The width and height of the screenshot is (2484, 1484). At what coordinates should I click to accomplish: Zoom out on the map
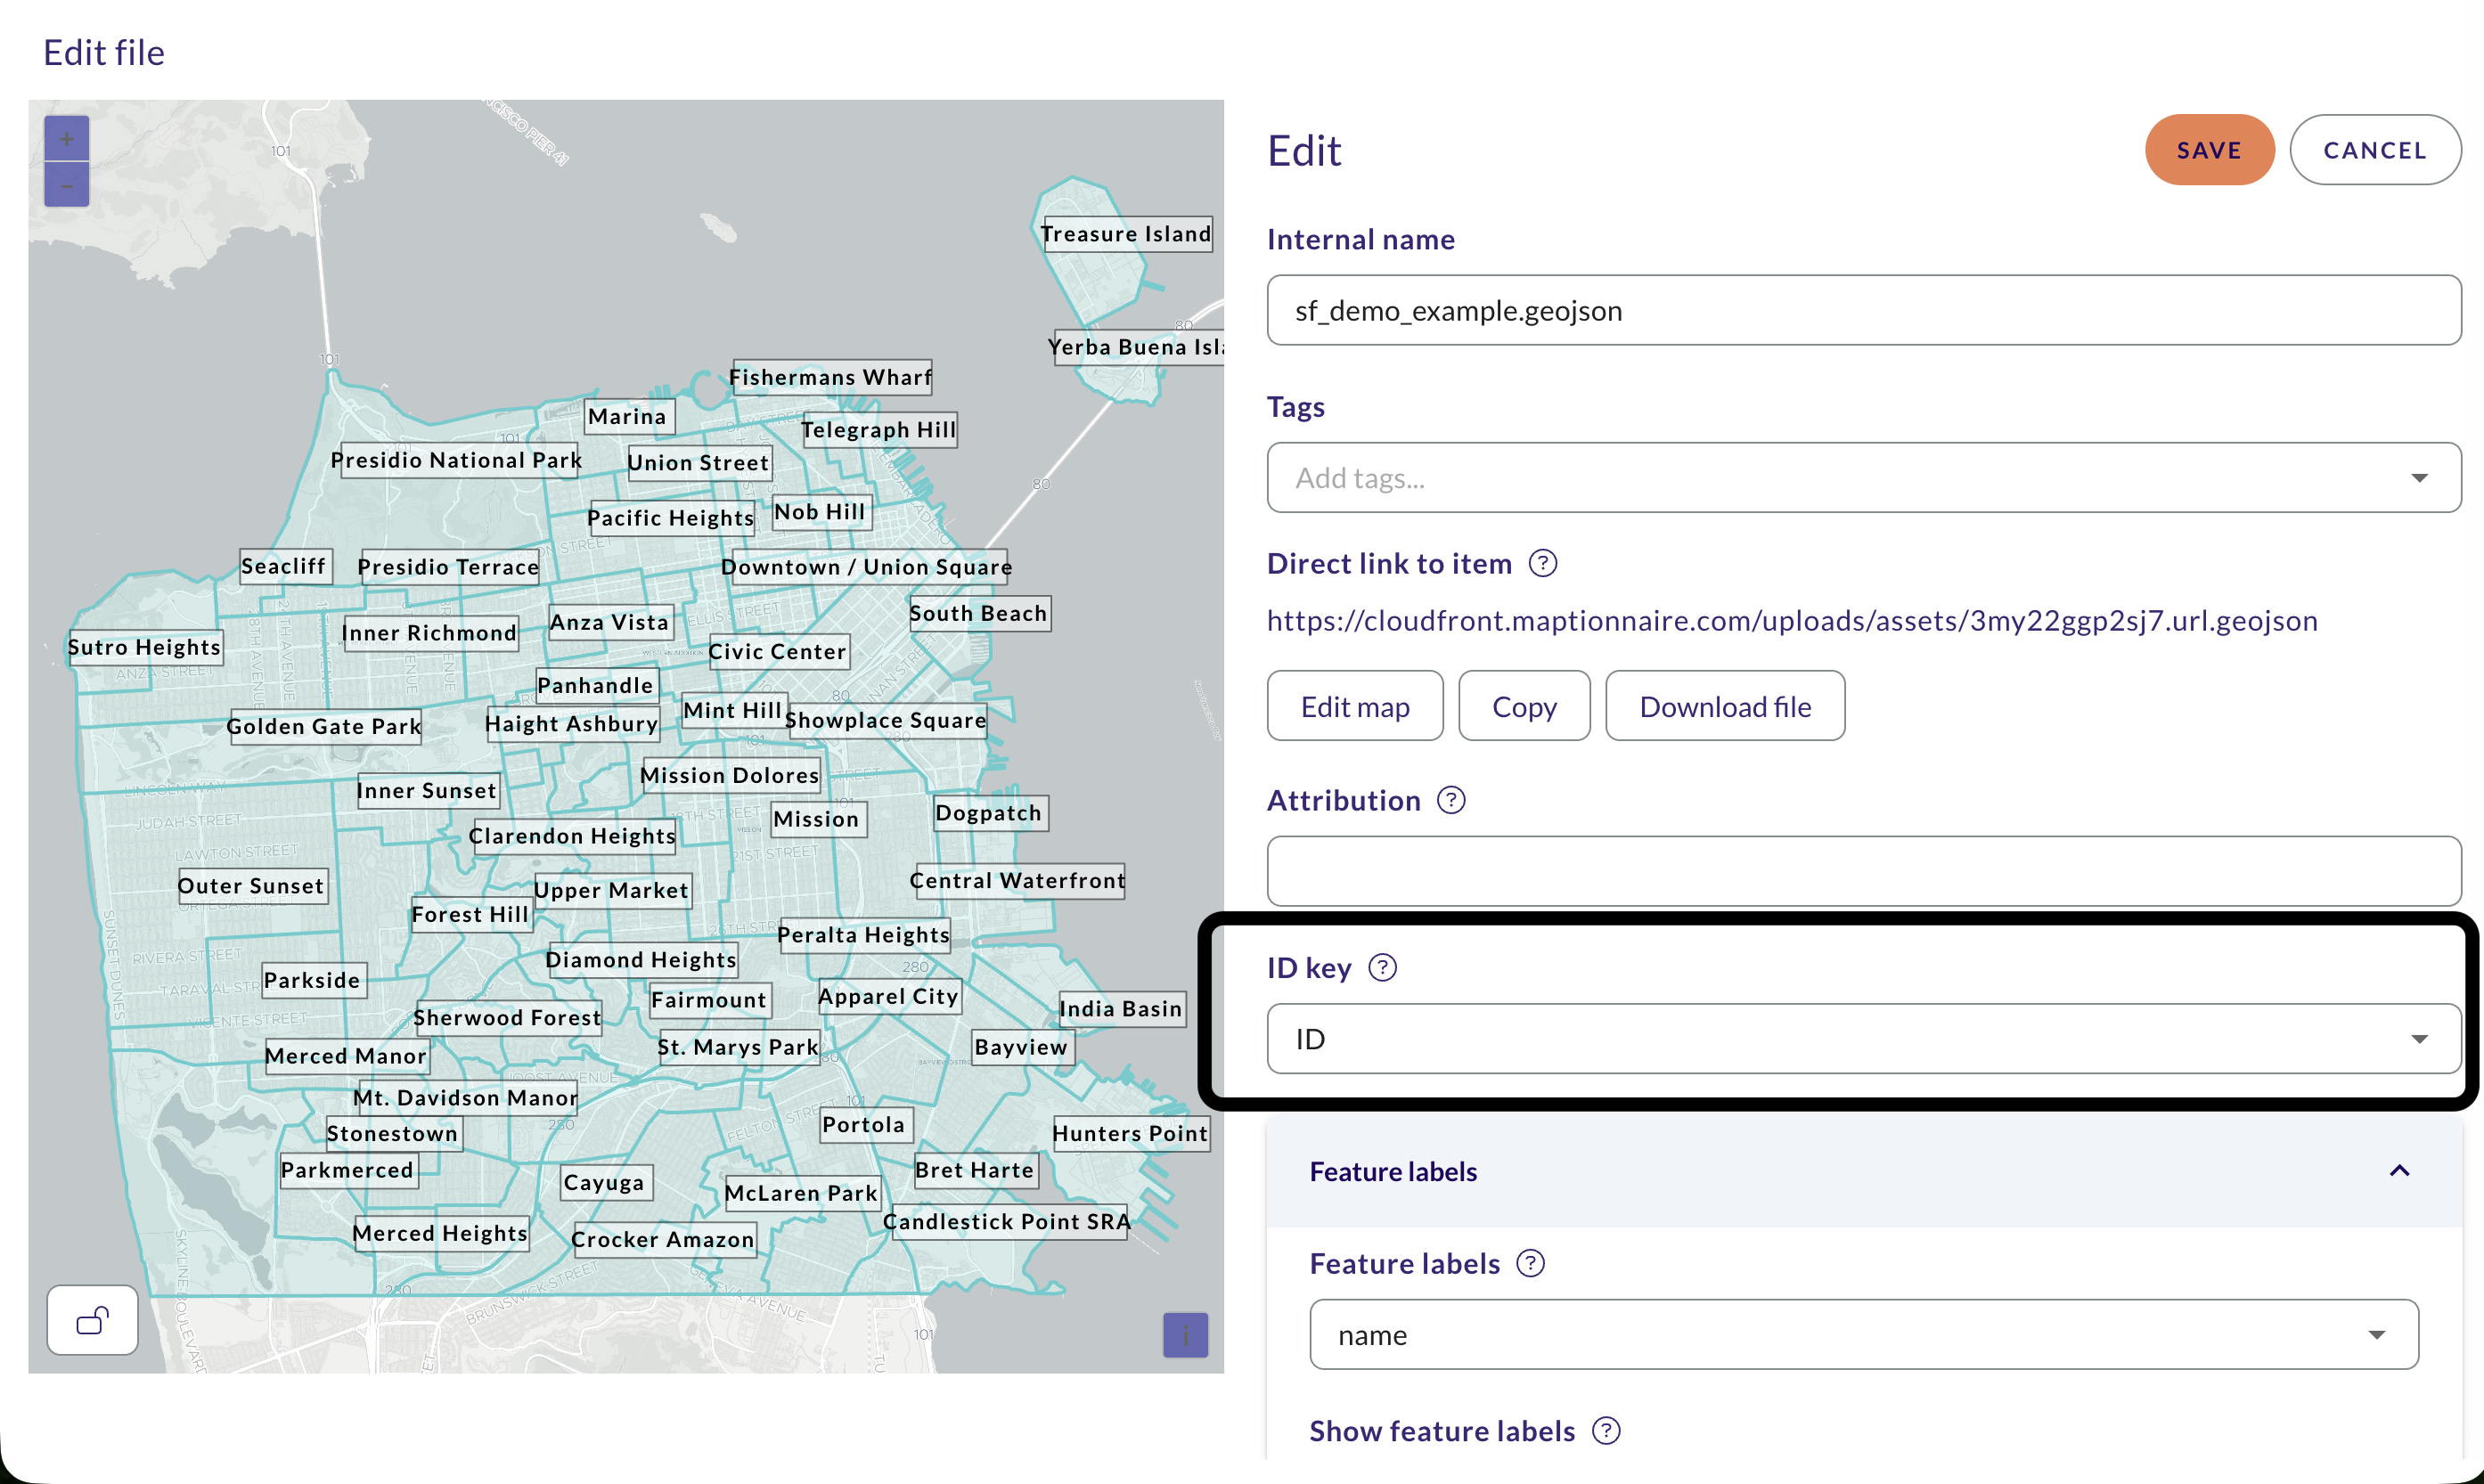pyautogui.click(x=67, y=184)
